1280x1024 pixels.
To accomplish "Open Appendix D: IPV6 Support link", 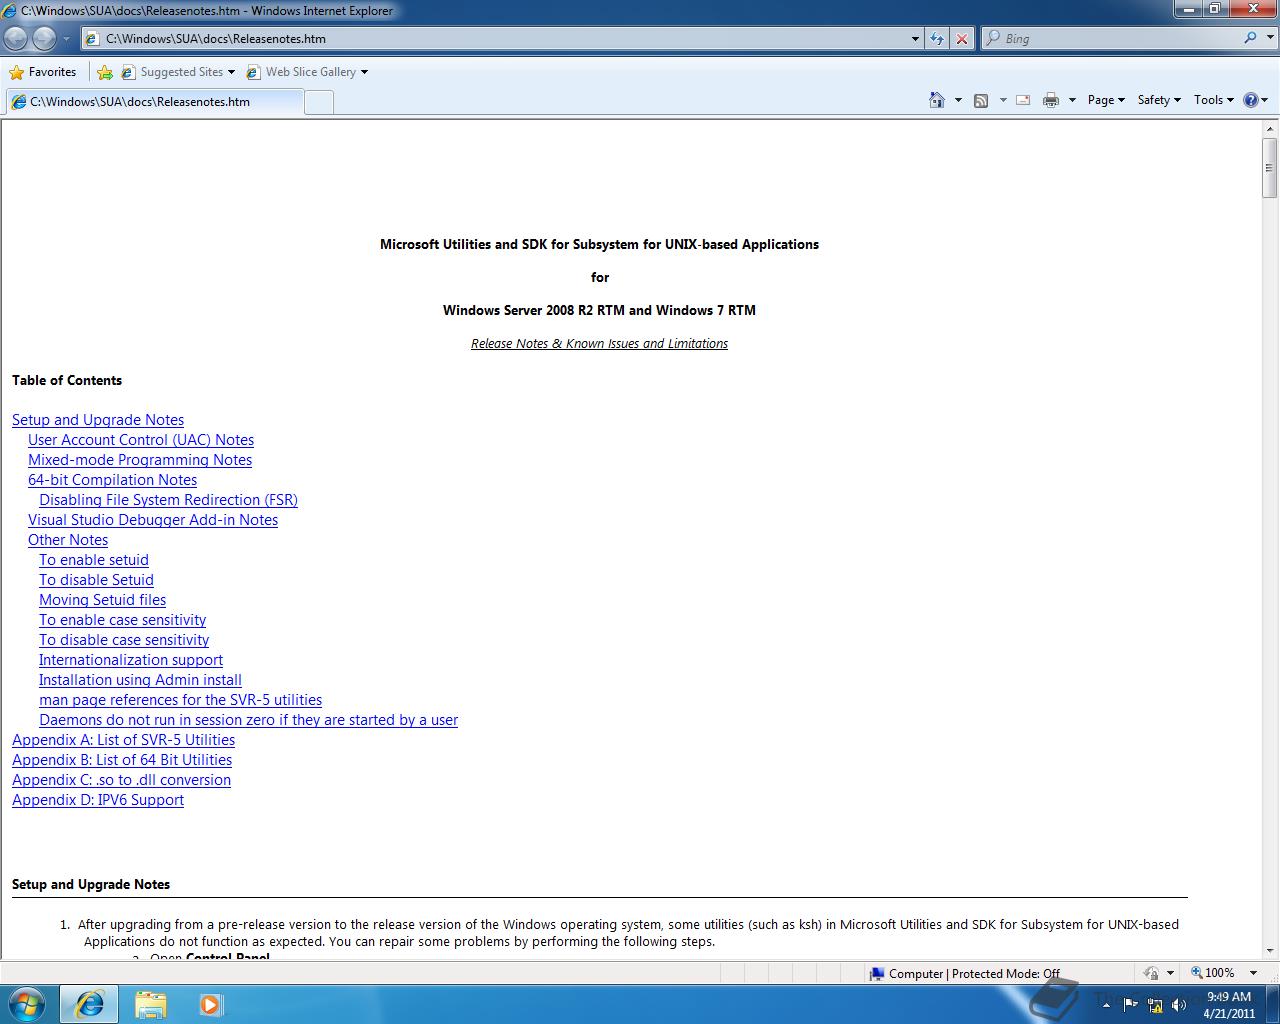I will pyautogui.click(x=98, y=800).
